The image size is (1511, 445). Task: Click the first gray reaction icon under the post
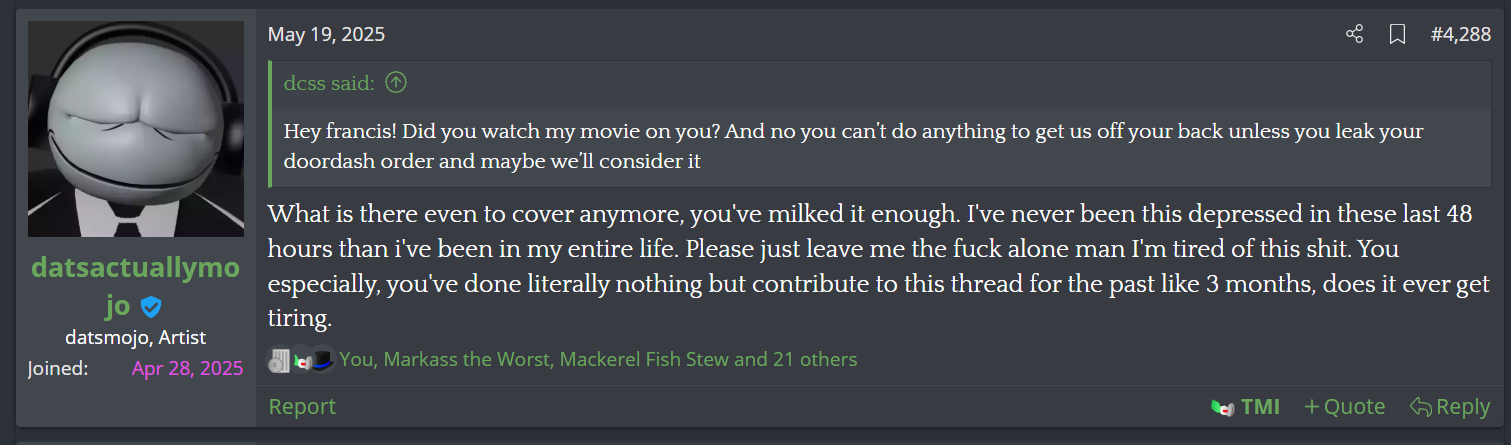coord(279,359)
